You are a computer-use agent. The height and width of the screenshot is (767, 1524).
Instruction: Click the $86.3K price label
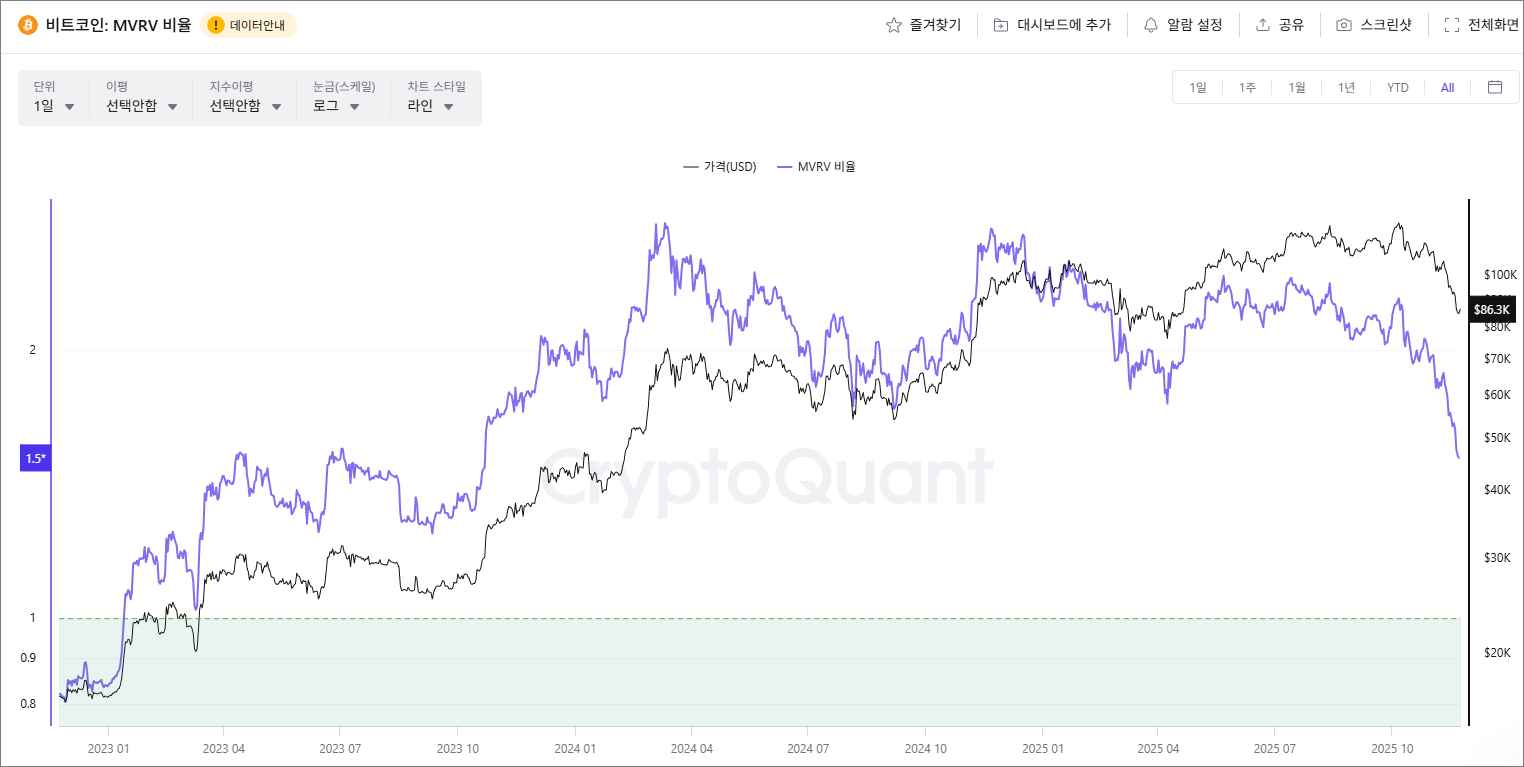pyautogui.click(x=1492, y=310)
